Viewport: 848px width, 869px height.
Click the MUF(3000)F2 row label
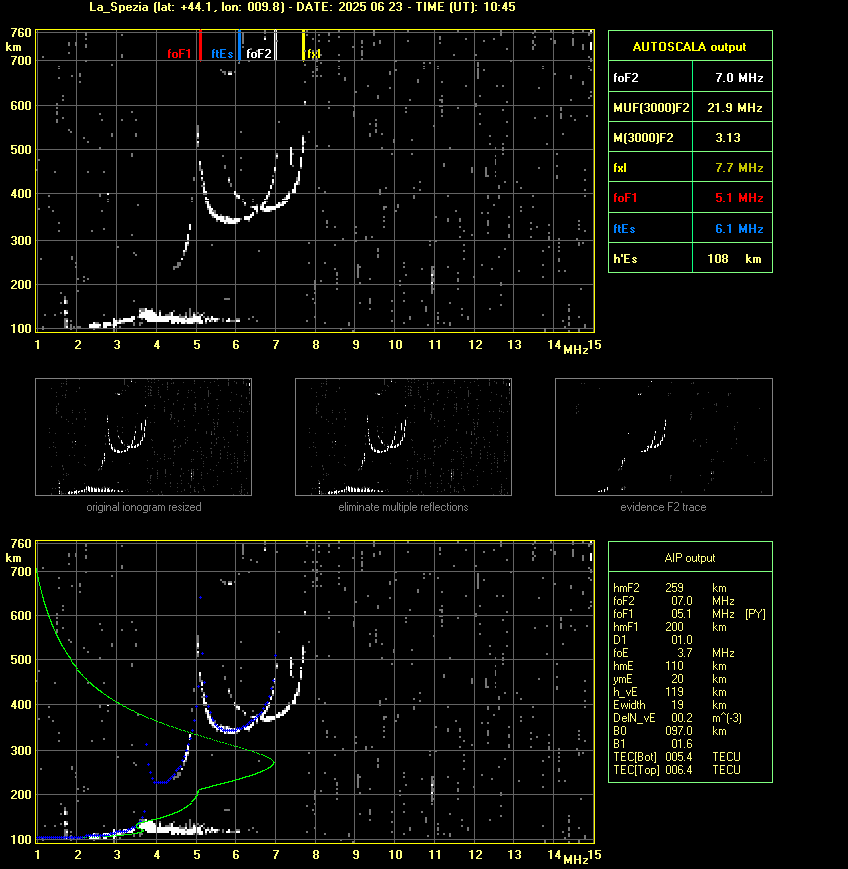tap(651, 108)
